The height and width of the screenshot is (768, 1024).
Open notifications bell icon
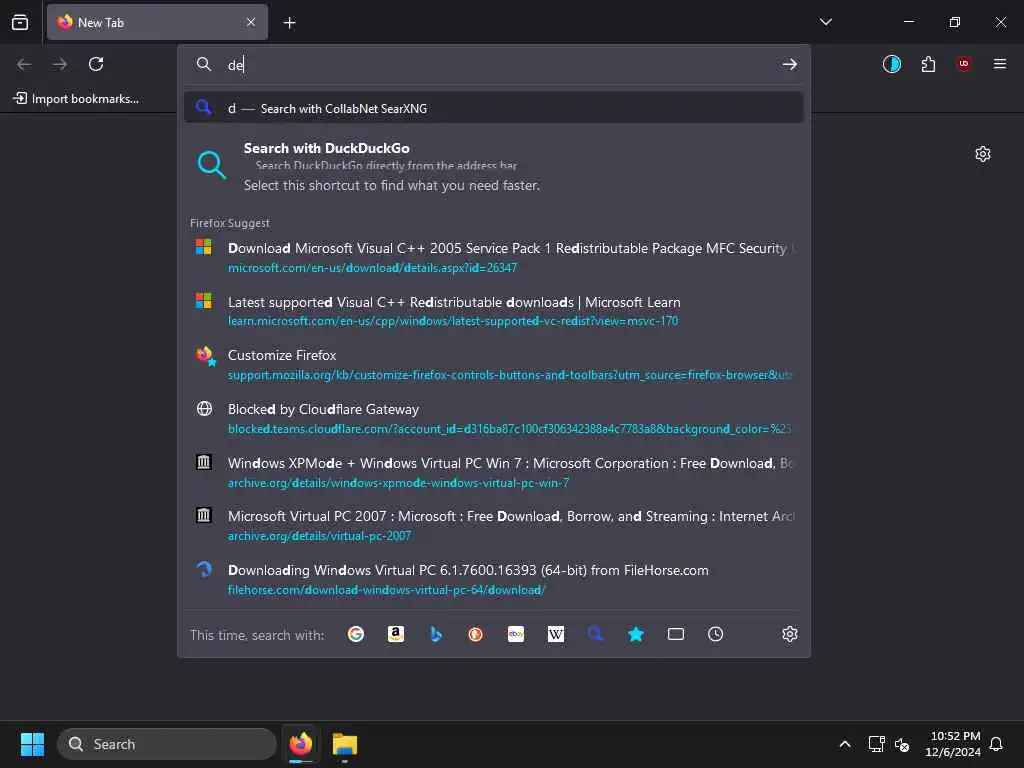(996, 744)
